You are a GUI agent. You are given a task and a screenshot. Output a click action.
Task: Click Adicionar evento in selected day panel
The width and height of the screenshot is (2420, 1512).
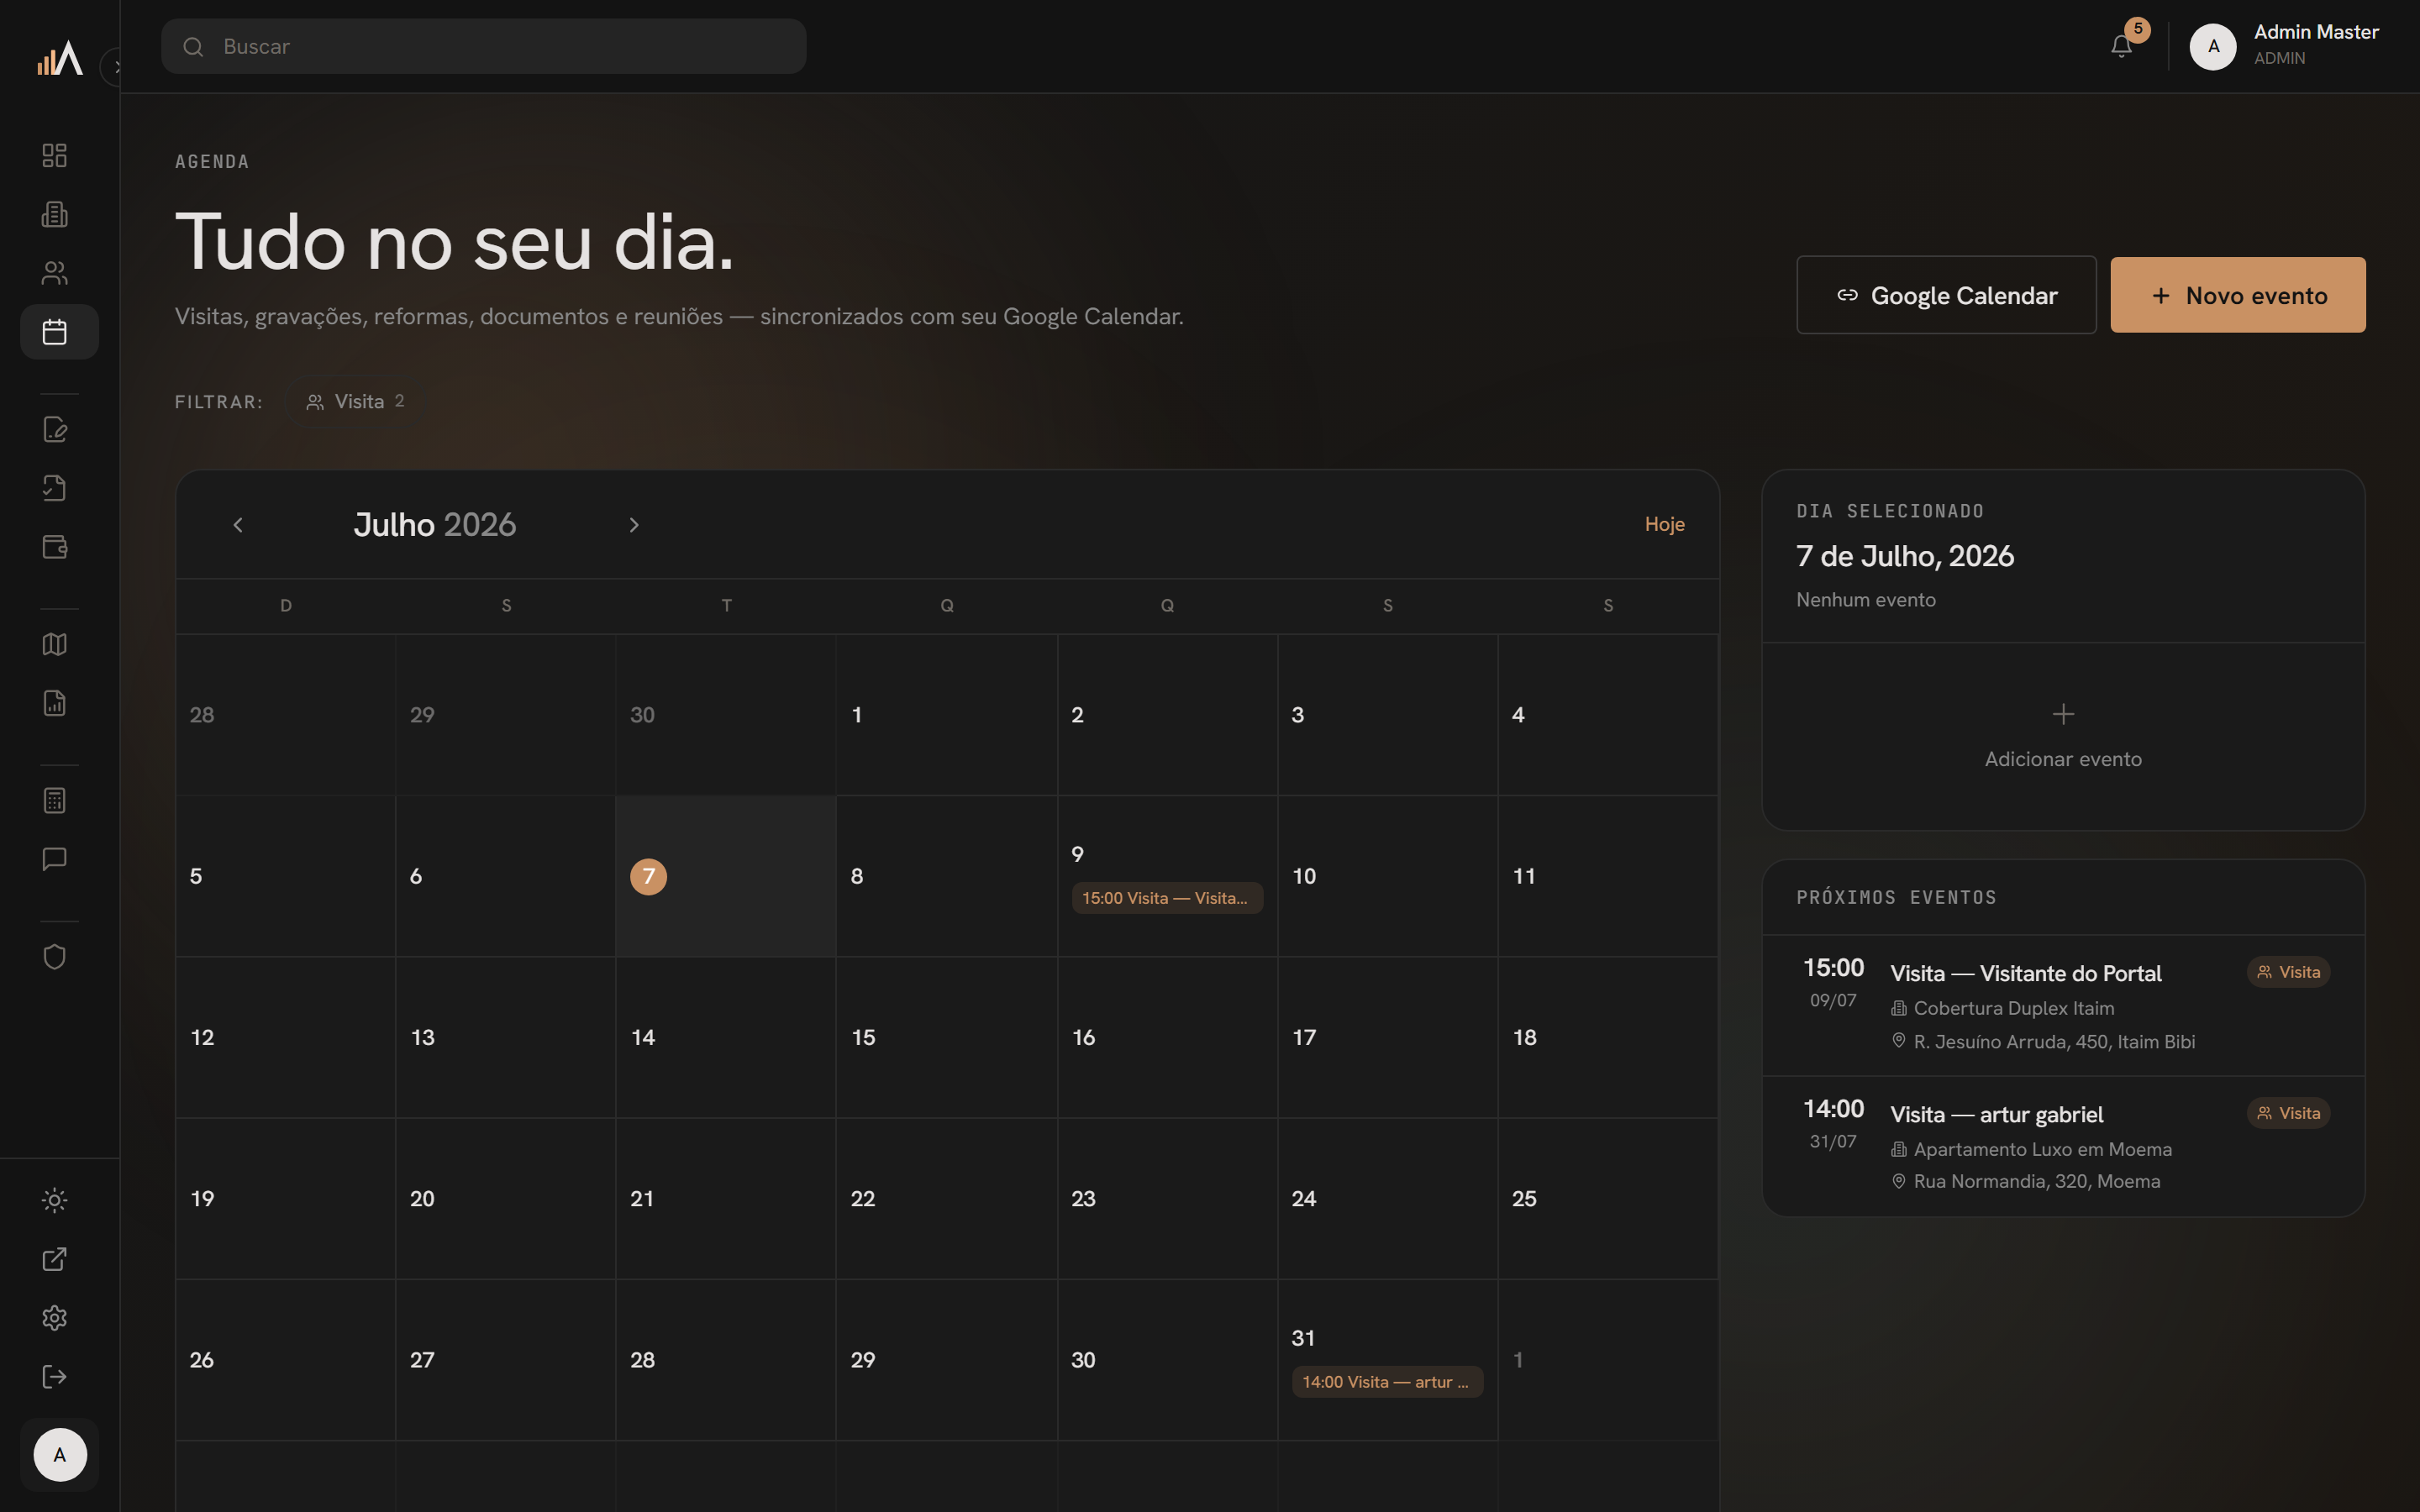[2063, 736]
